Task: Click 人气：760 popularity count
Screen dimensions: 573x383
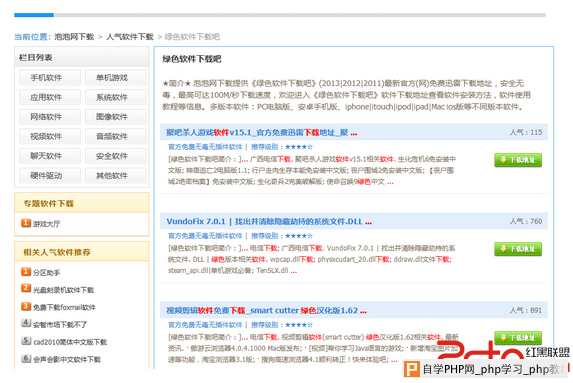Action: (526, 221)
